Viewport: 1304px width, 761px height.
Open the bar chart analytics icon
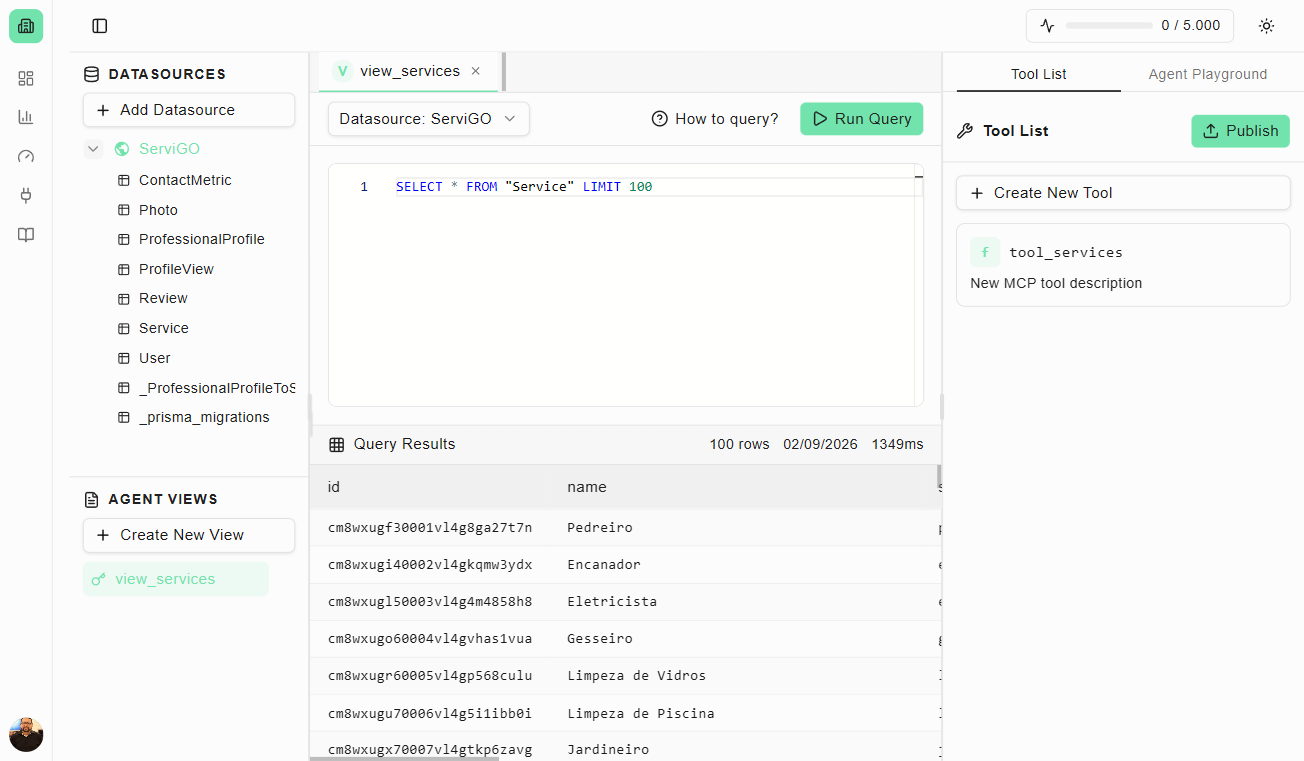[x=26, y=117]
